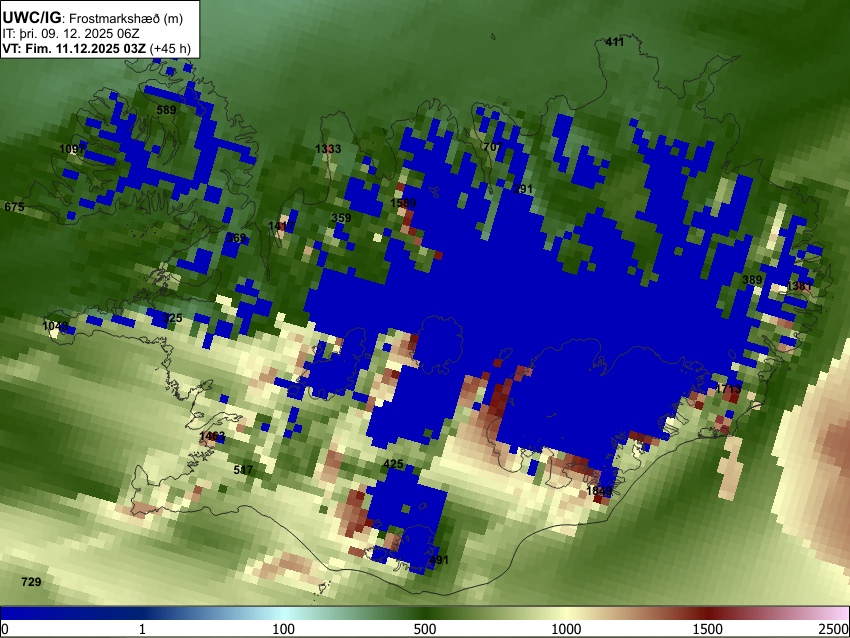850x638 pixels.
Task: Click the "UWC/IG" heading label
Action: (31, 18)
